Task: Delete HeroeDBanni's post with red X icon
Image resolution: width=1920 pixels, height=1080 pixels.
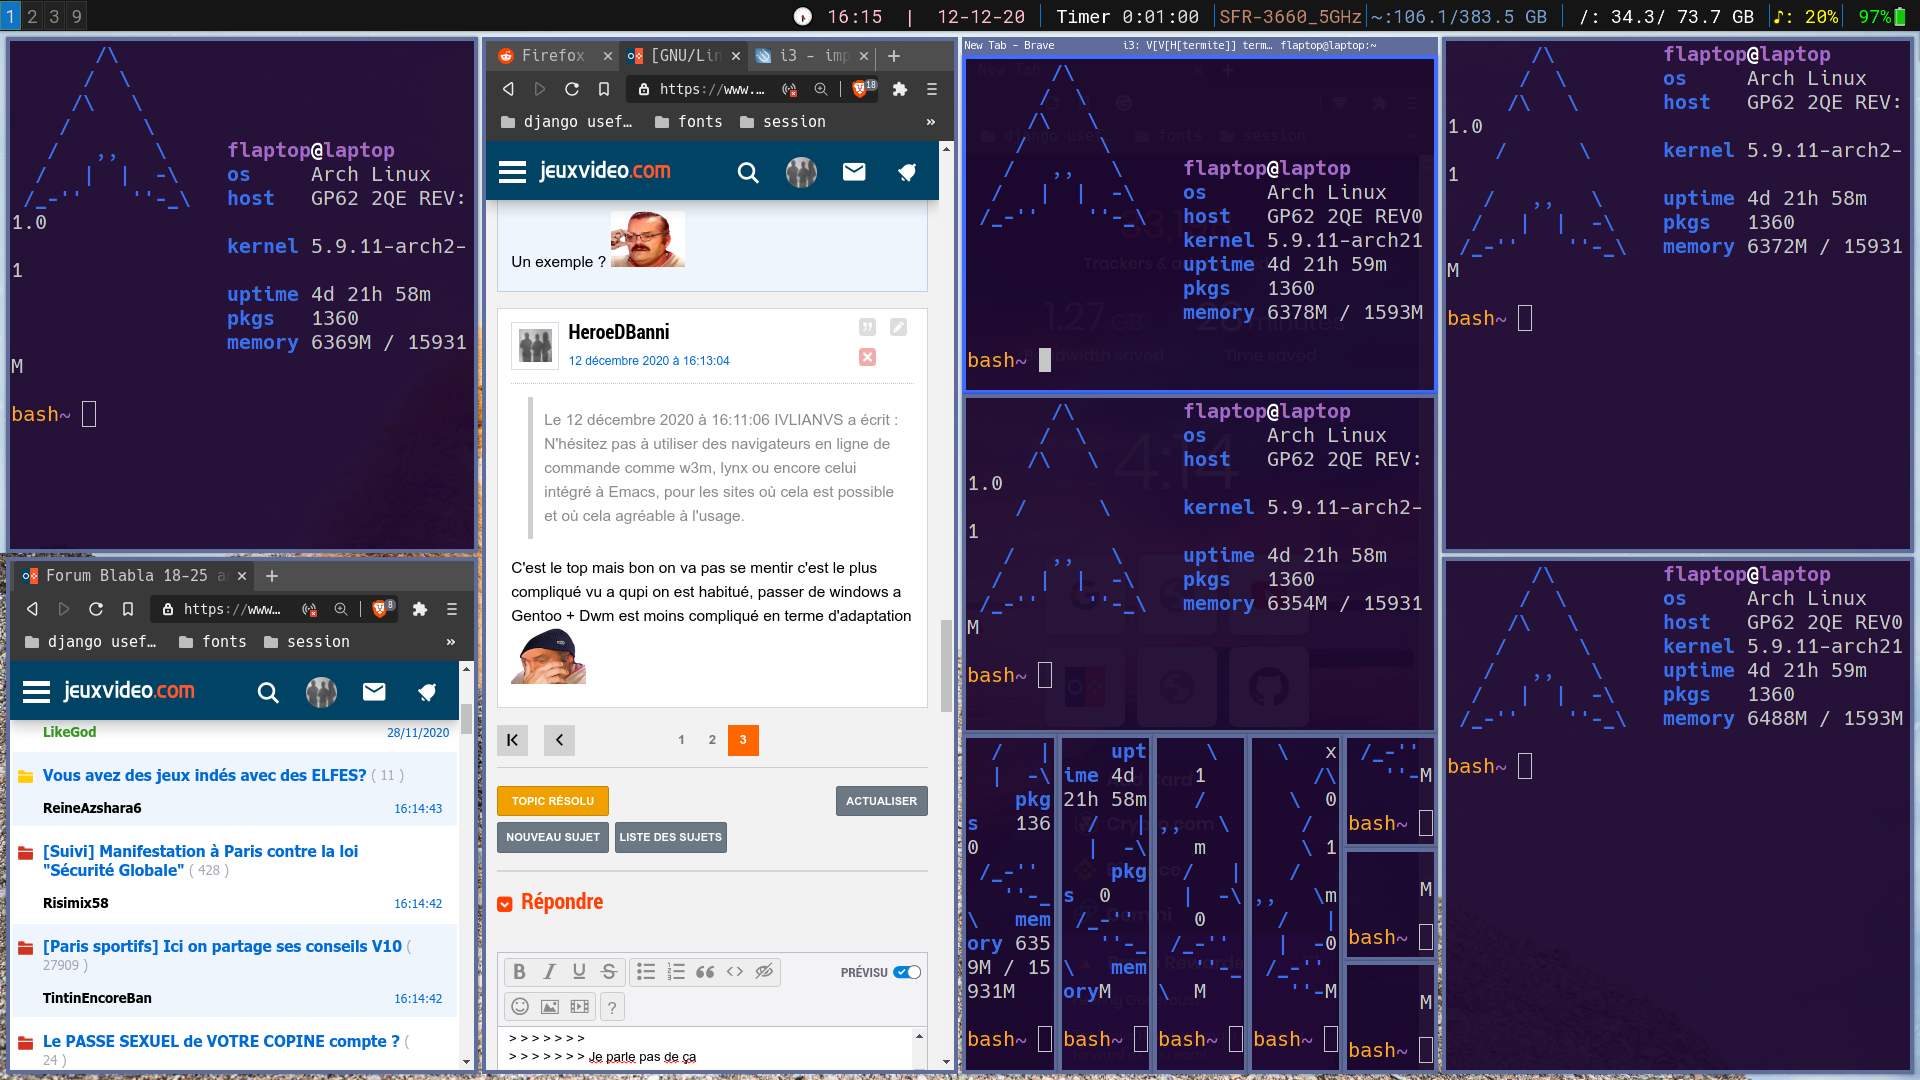Action: click(x=867, y=357)
